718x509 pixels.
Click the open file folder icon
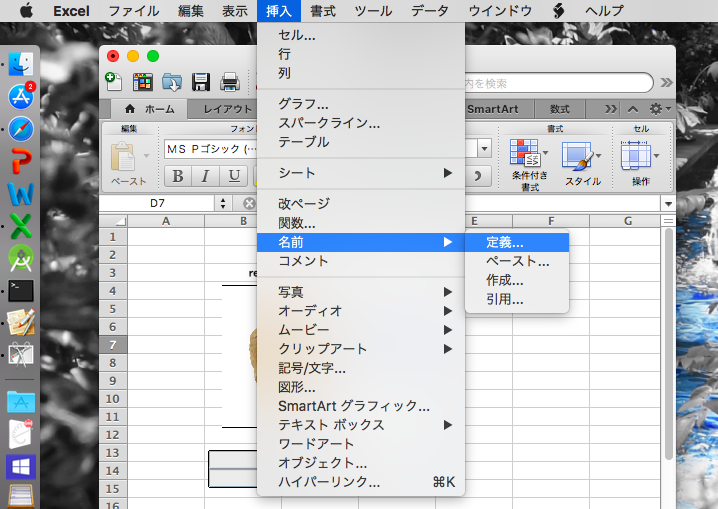point(171,82)
